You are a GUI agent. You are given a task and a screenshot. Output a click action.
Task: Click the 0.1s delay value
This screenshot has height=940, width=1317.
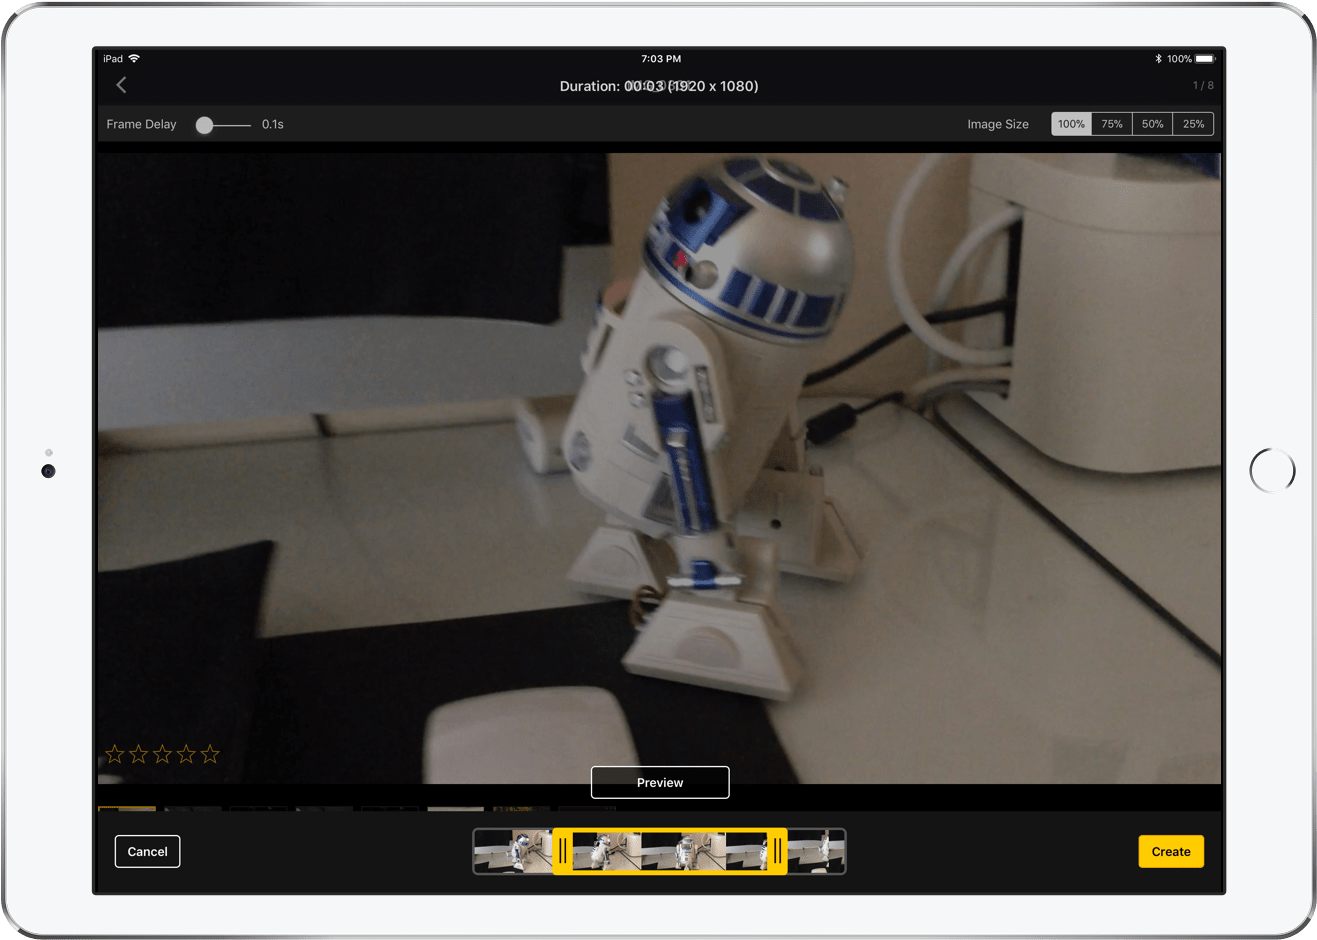tap(273, 125)
